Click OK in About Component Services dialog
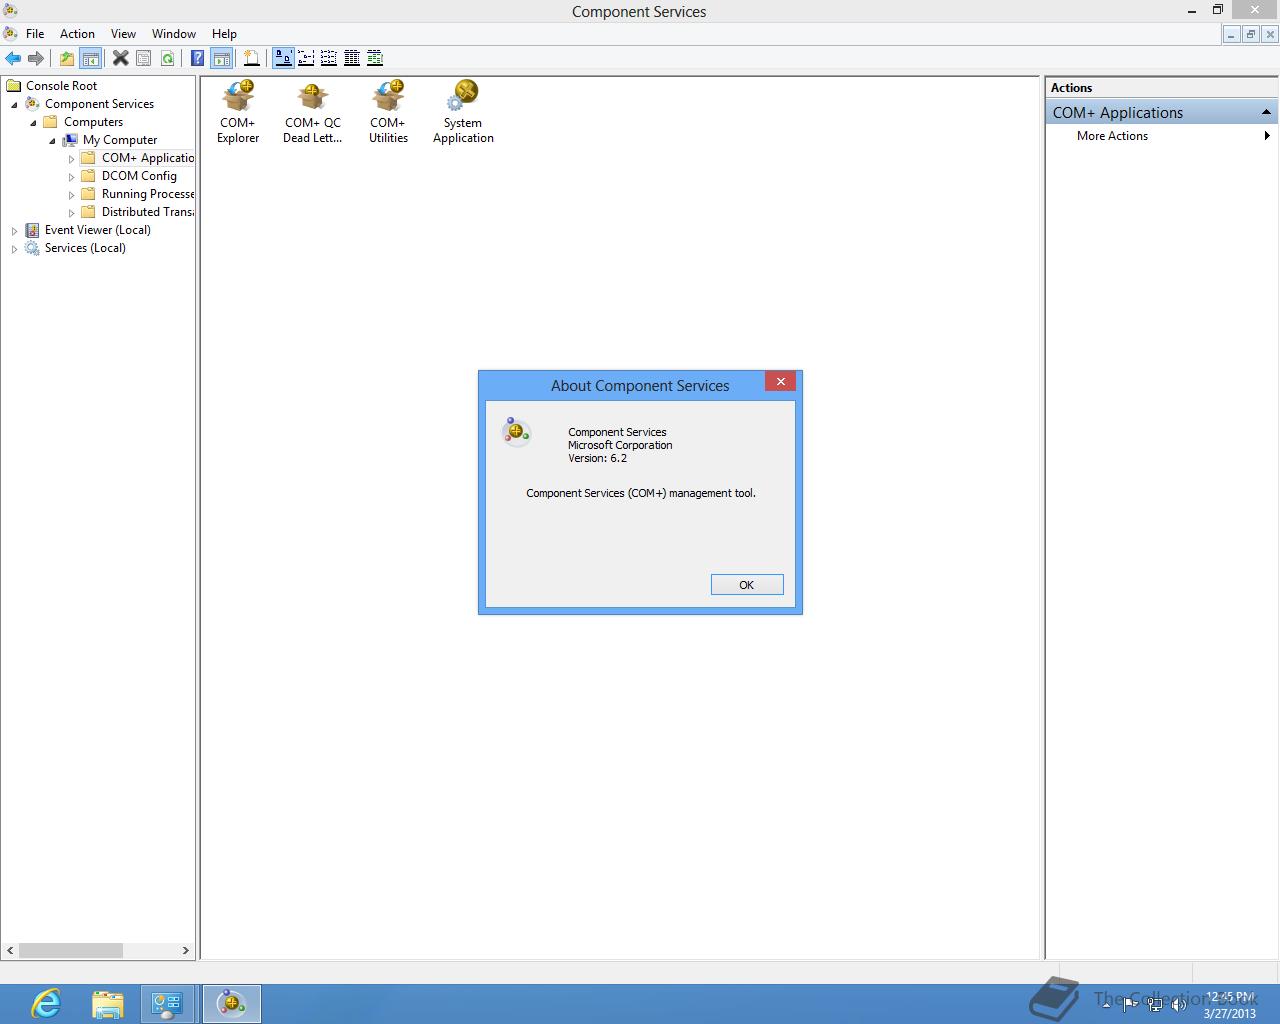 click(747, 585)
